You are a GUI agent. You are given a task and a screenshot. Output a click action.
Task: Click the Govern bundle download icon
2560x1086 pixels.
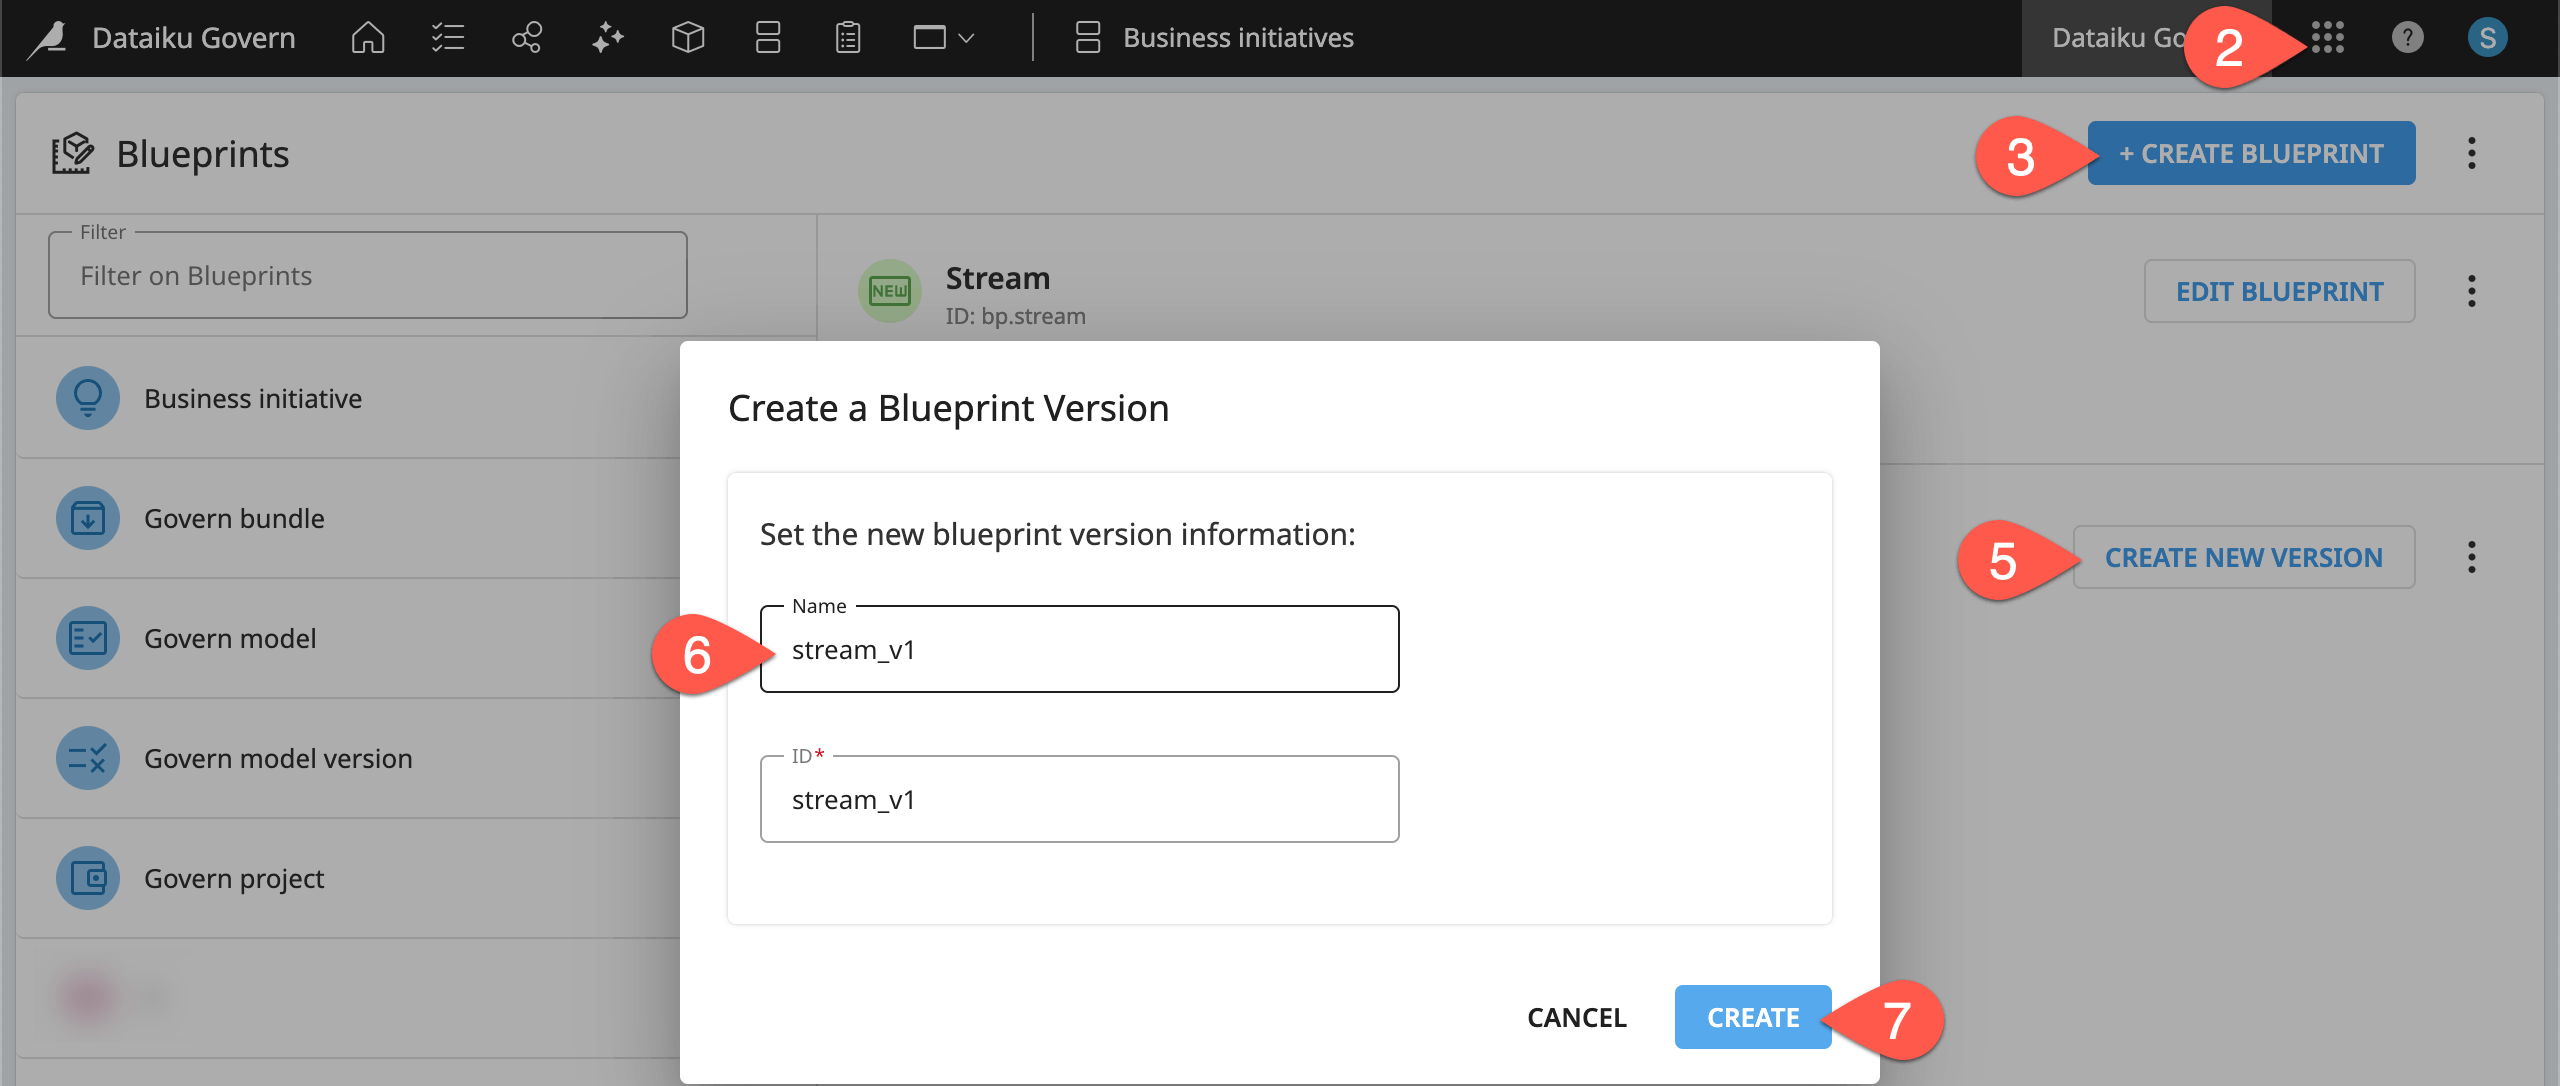click(x=88, y=518)
